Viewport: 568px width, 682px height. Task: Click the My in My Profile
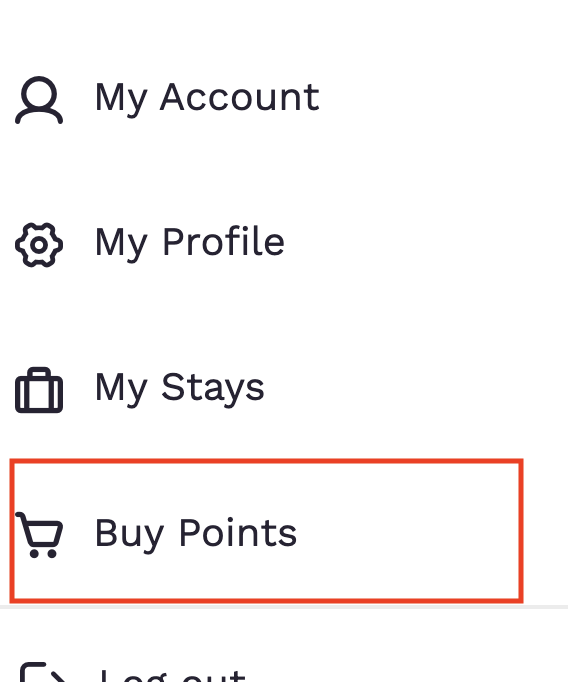(x=121, y=245)
